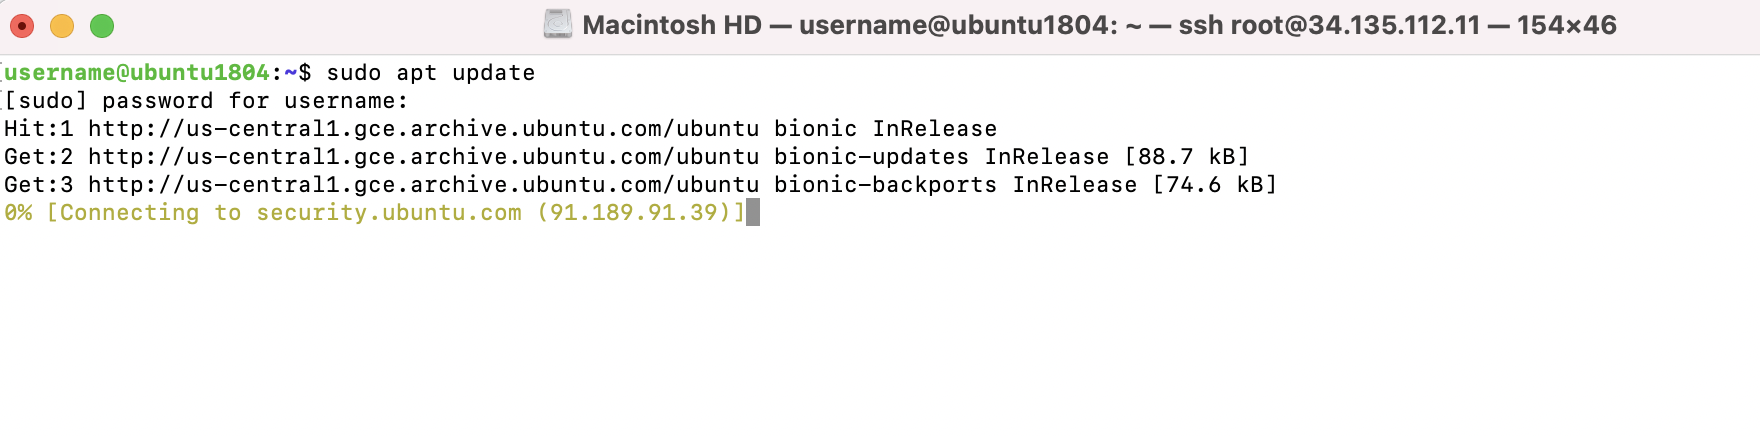Click the [74.6 kB] size text
Viewport: 1760px width, 436px height.
point(1215,185)
